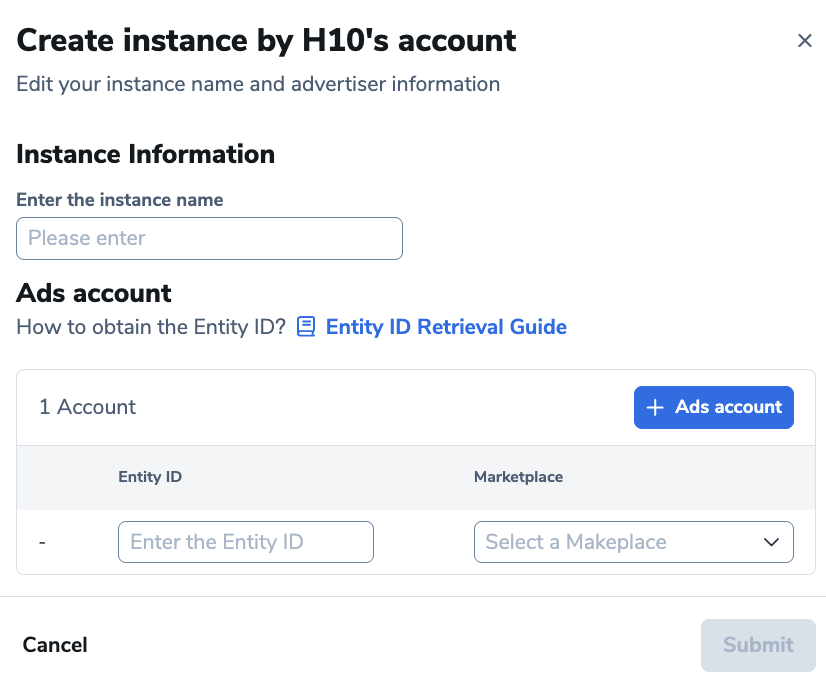Click the Enter the instance name label
Viewport: 826px width, 696px height.
pyautogui.click(x=120, y=200)
